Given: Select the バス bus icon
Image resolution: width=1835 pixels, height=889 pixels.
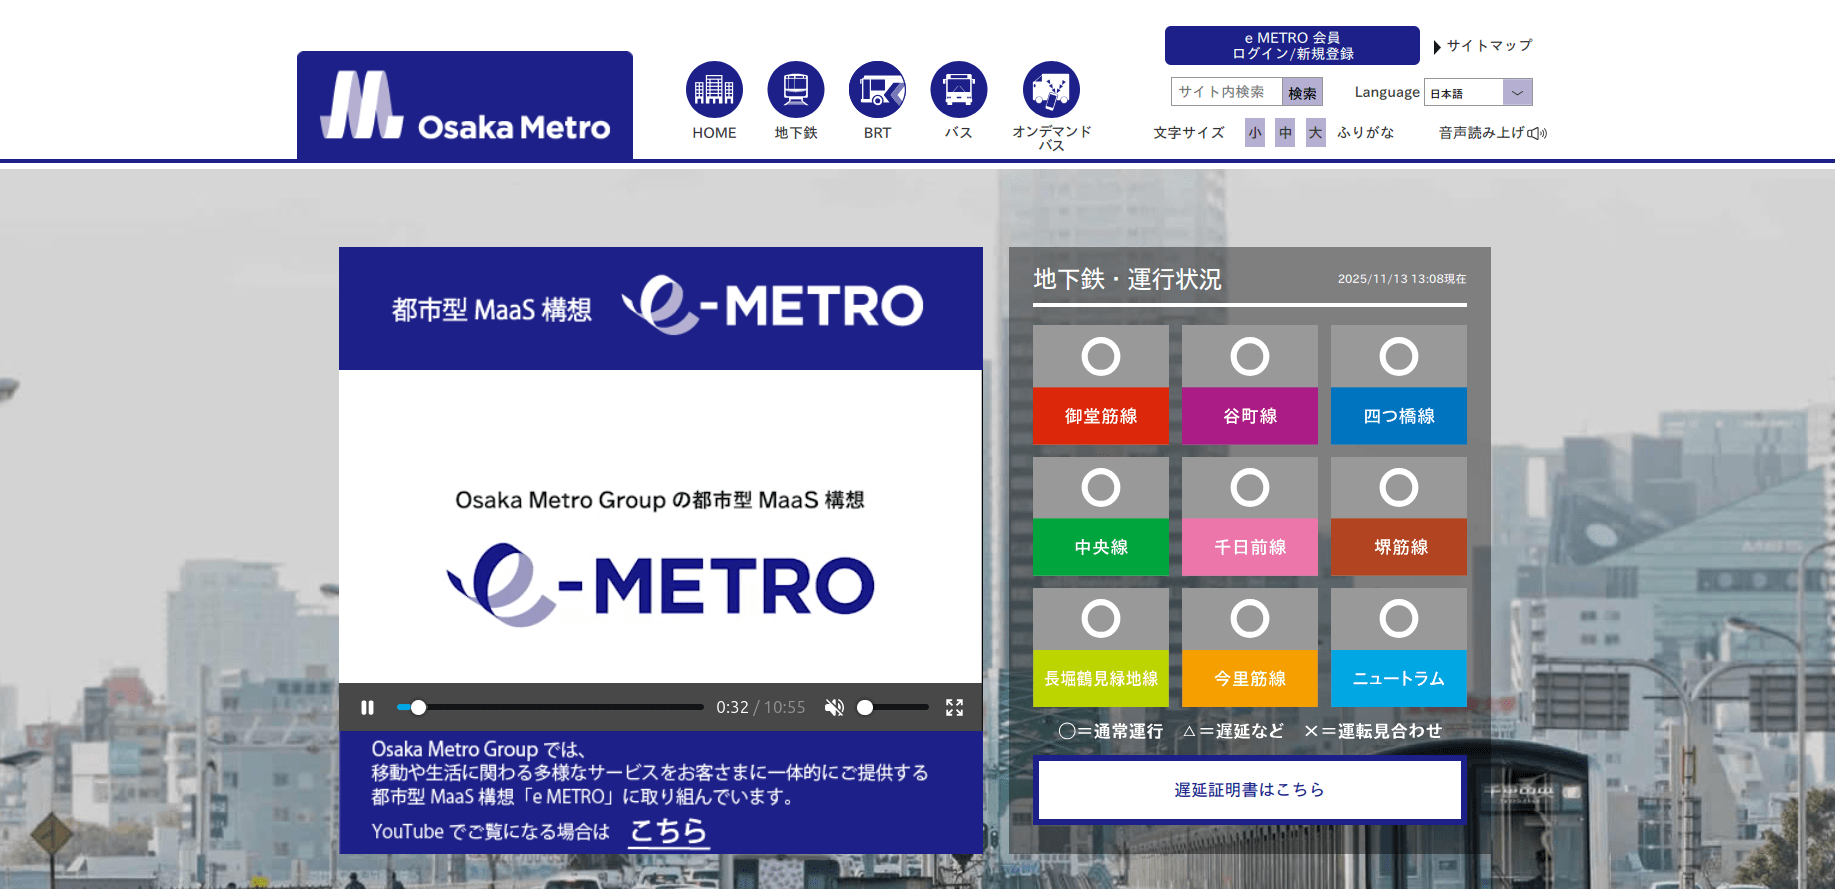Looking at the screenshot, I should tap(958, 90).
